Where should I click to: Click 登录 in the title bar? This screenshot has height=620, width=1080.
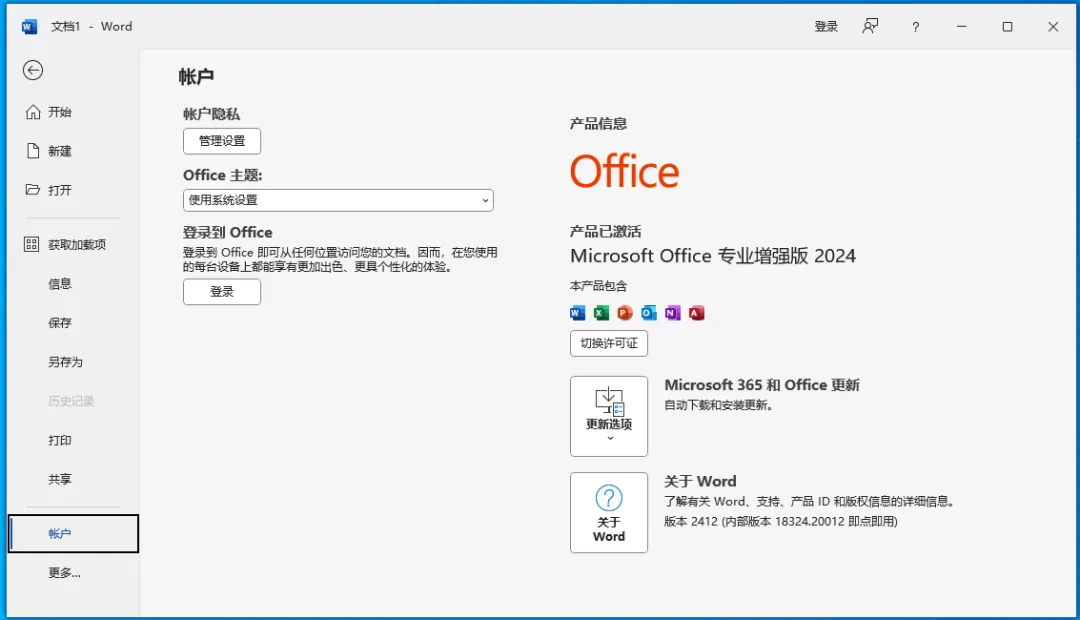(x=826, y=27)
